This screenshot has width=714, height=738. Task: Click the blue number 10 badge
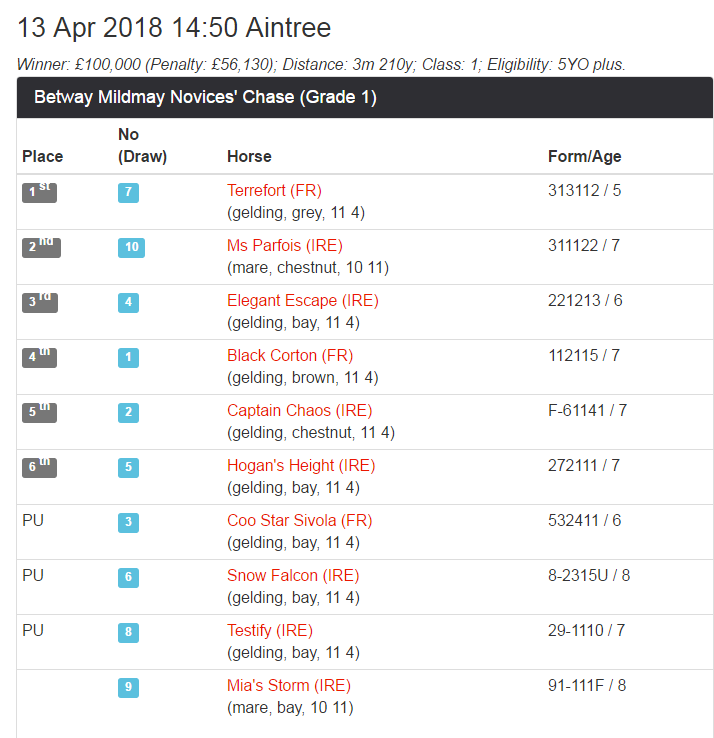132,247
